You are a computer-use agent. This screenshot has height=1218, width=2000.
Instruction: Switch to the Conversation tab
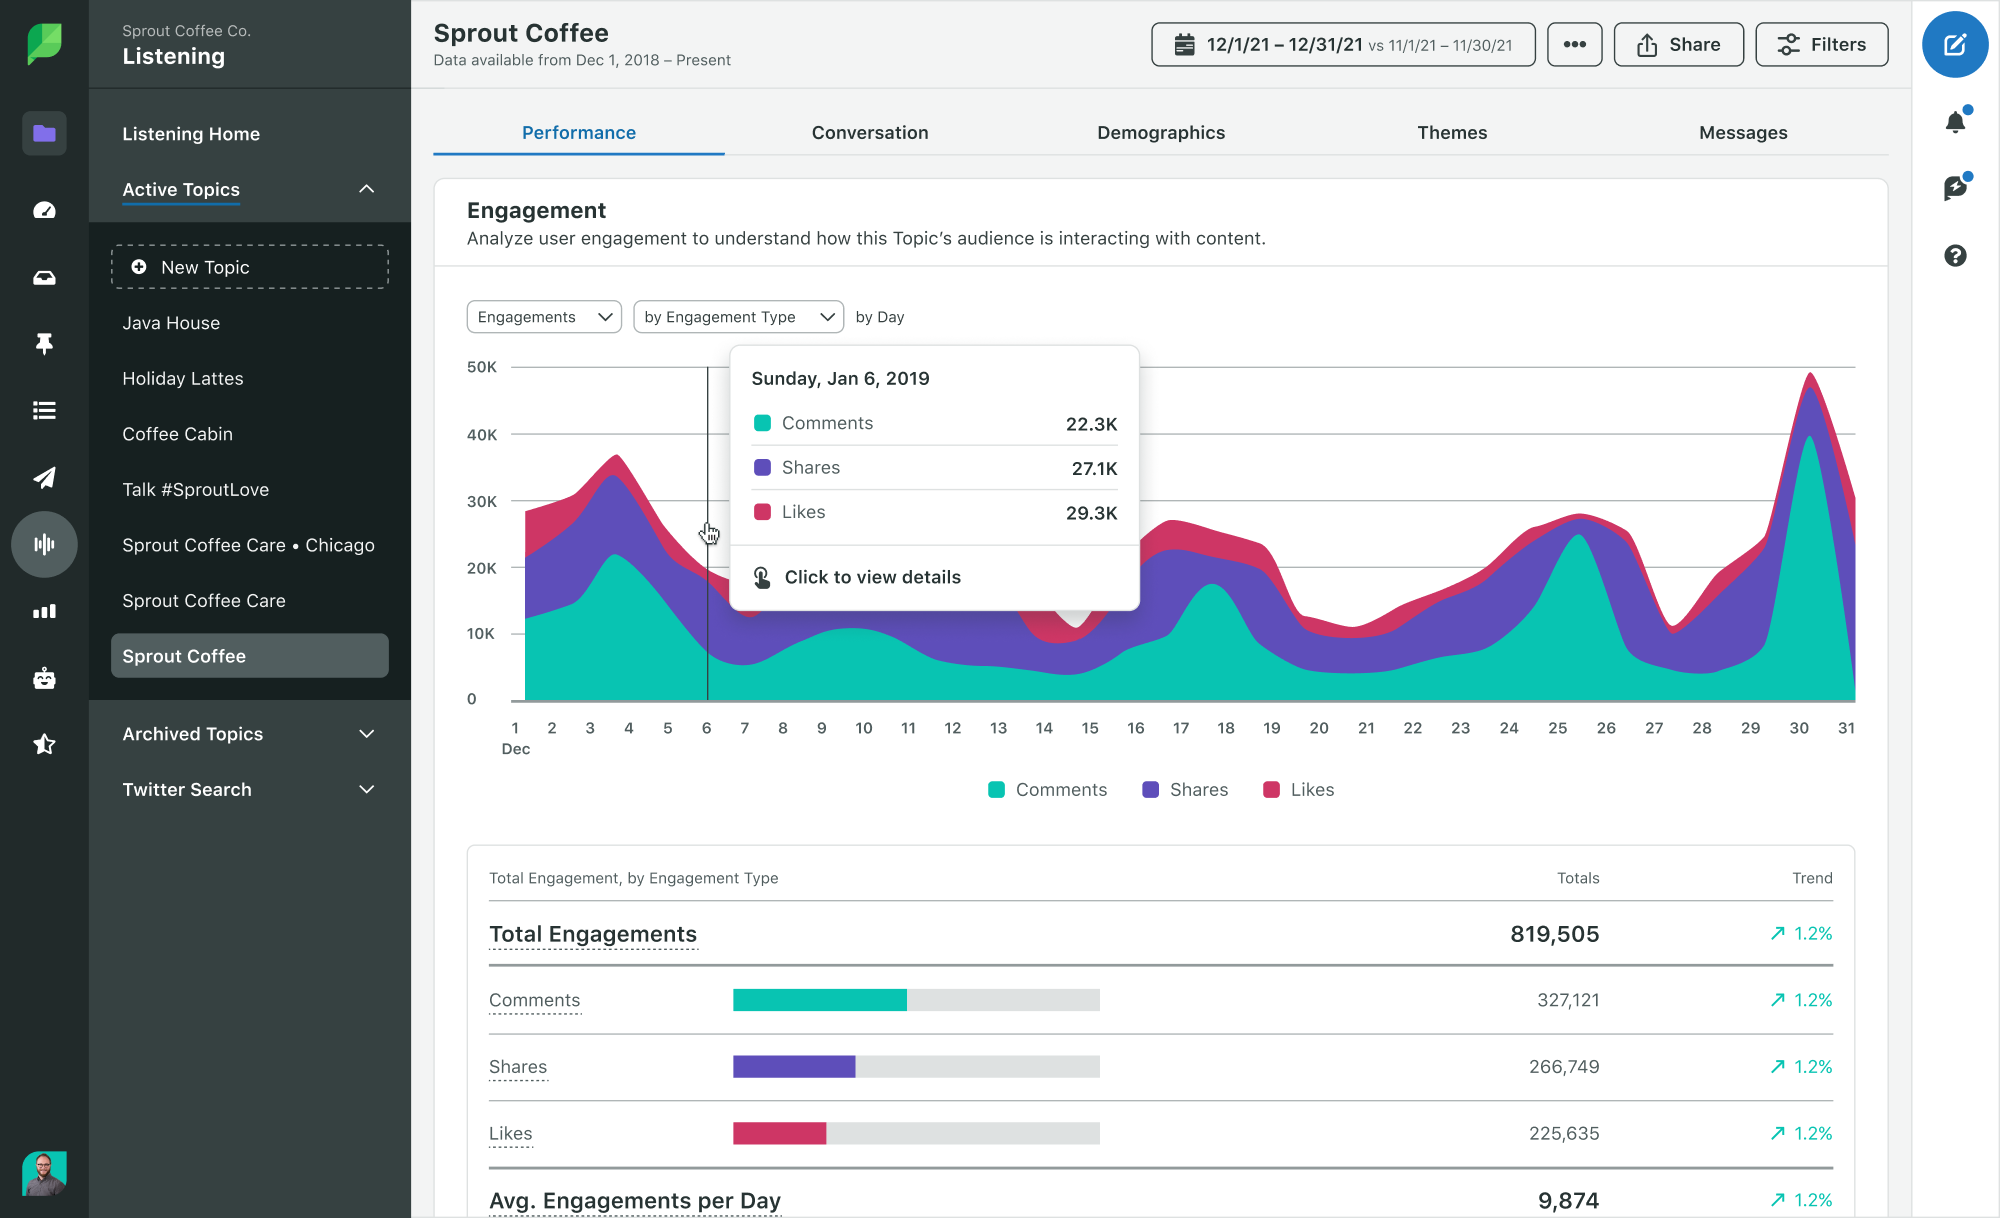pos(869,131)
